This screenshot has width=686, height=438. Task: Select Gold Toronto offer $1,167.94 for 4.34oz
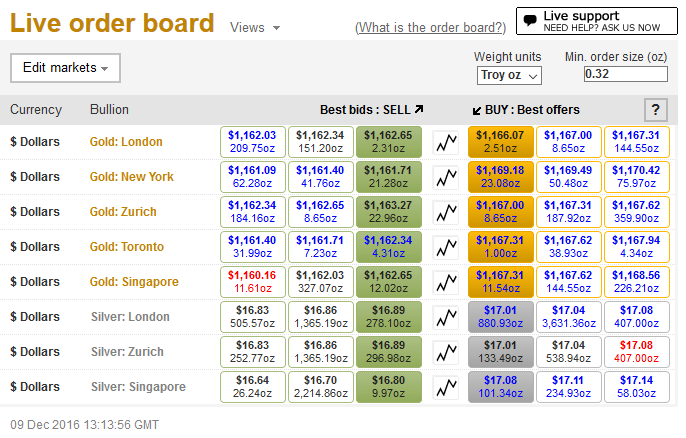637,247
